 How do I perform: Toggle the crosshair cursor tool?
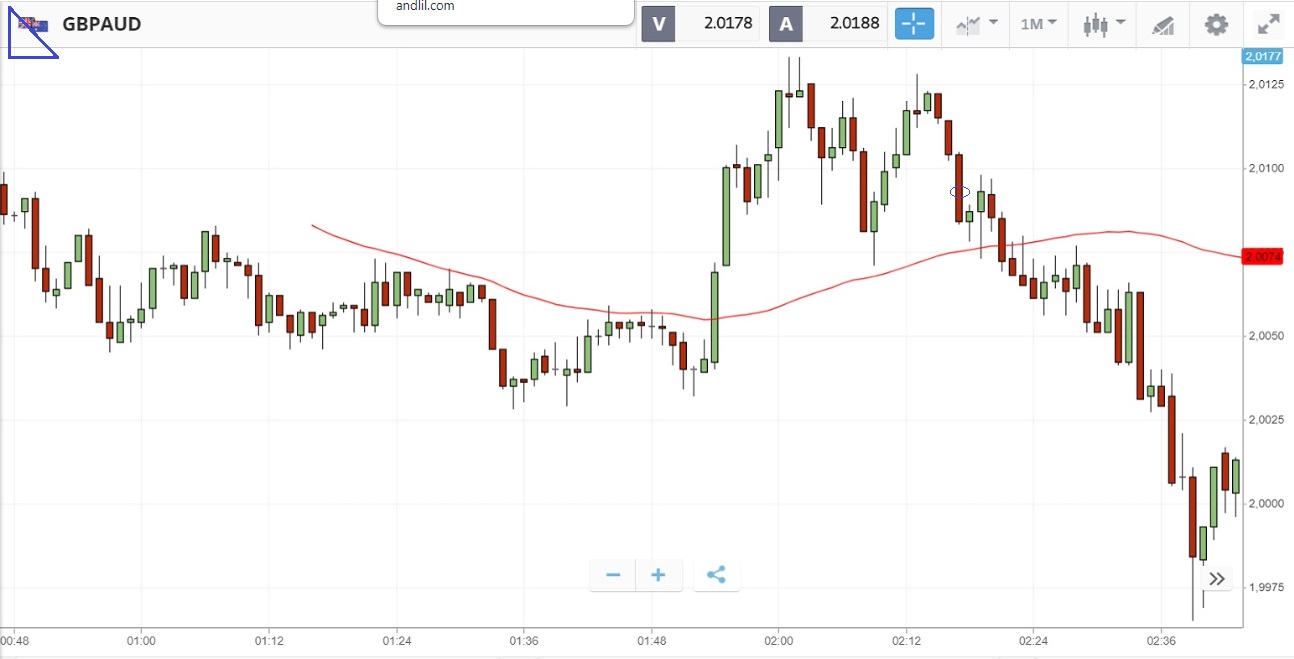coord(914,24)
